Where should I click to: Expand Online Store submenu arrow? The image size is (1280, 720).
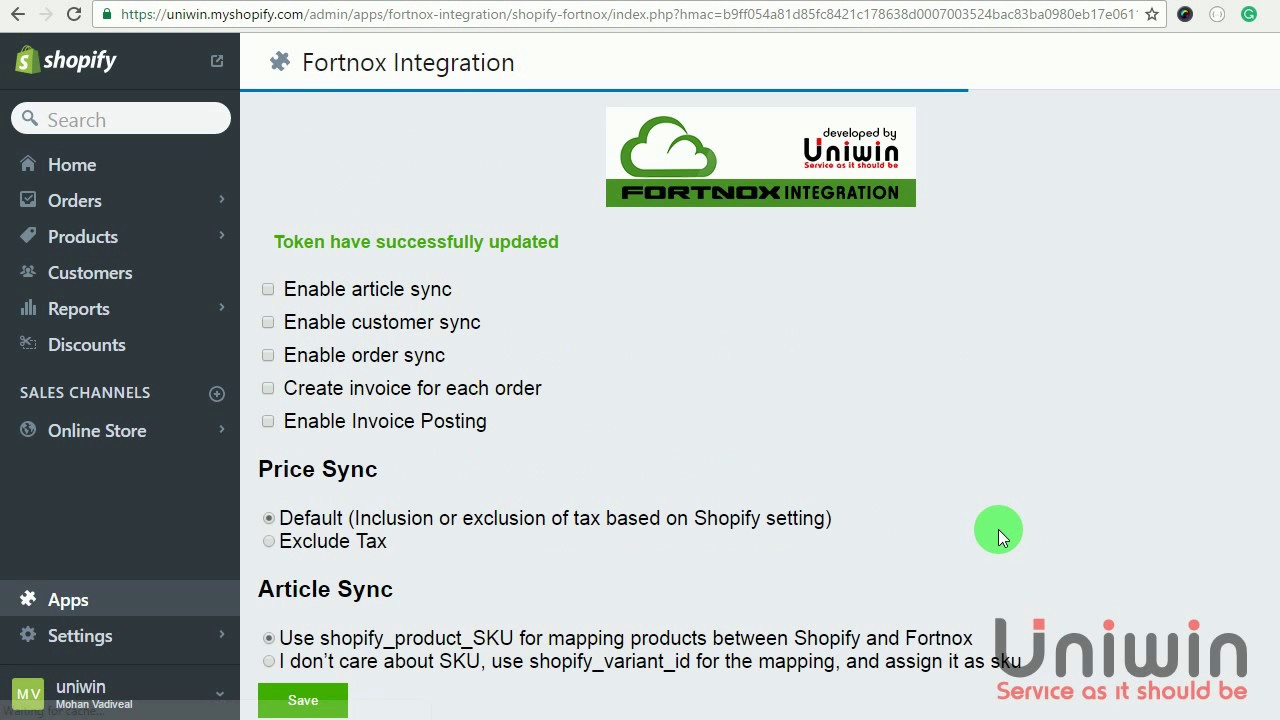click(x=222, y=430)
